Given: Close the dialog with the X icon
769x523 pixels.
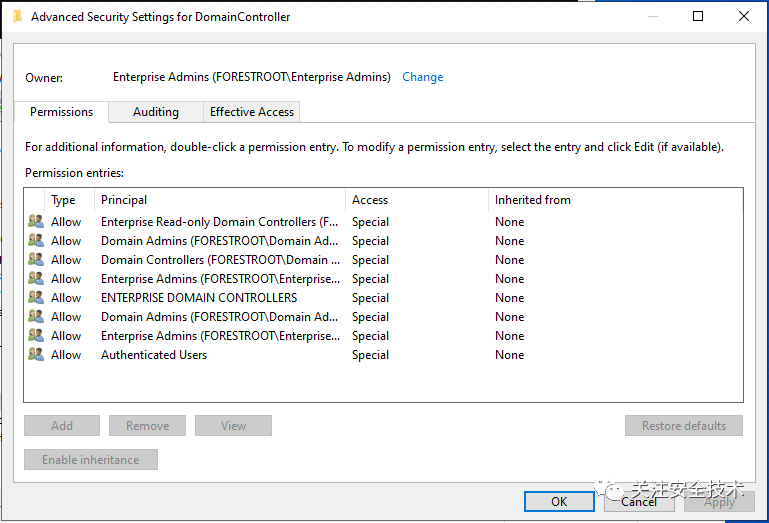Looking at the screenshot, I should [743, 16].
